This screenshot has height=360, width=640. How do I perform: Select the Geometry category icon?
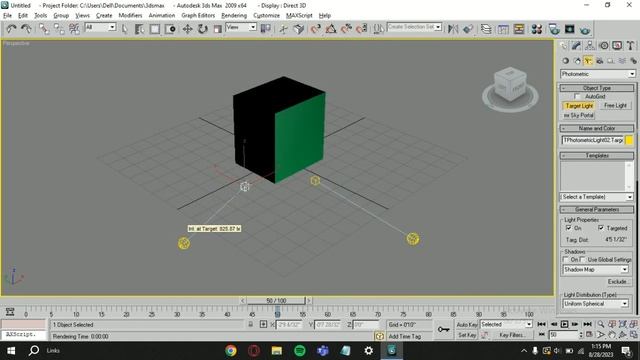pyautogui.click(x=565, y=61)
